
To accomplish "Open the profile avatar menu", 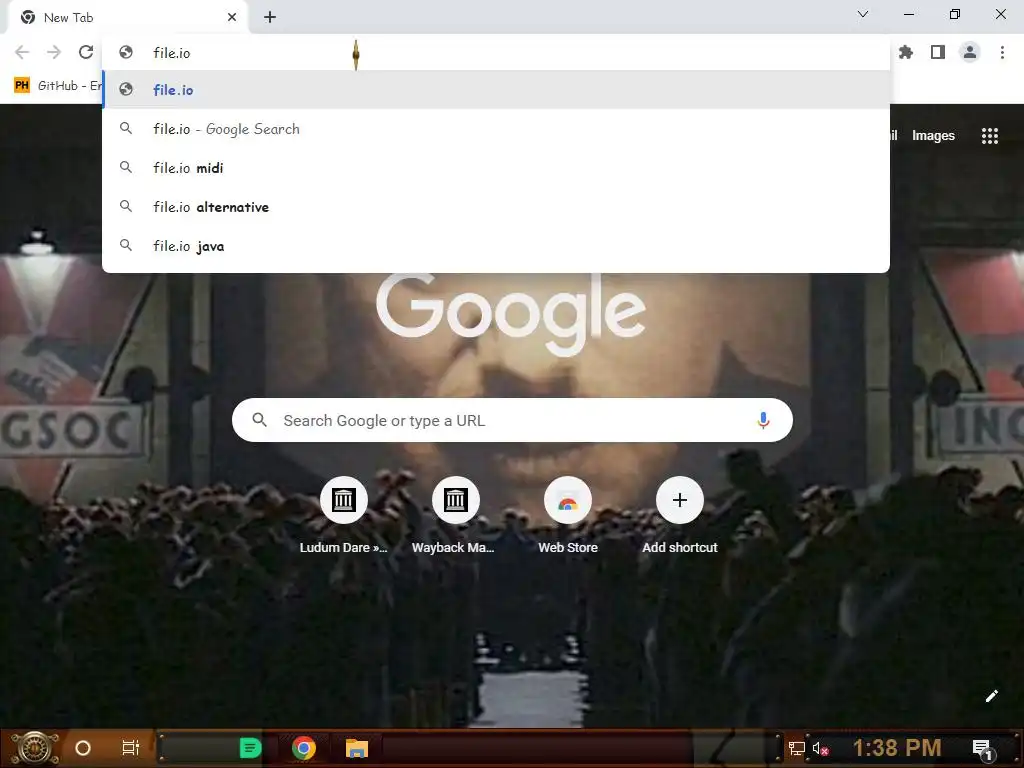I will [x=970, y=52].
